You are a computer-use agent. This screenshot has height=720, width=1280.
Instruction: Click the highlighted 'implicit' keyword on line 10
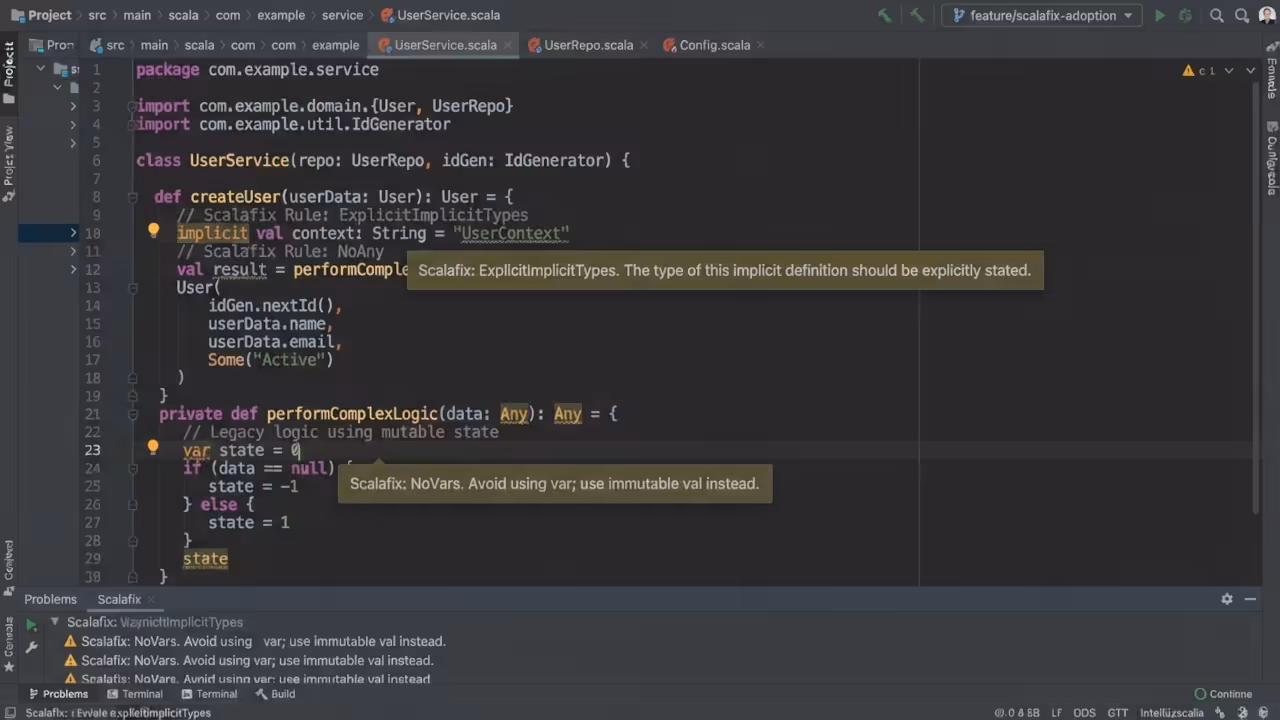pos(212,233)
